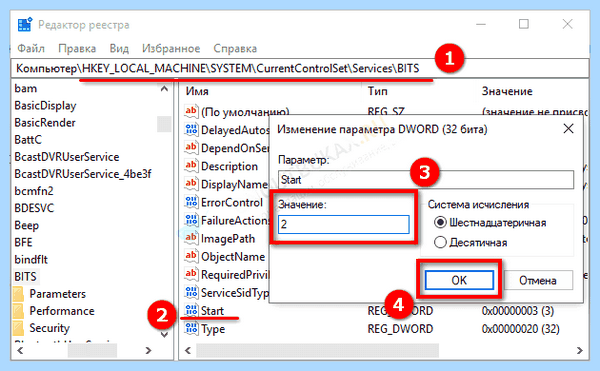Click the Тип column header

click(377, 91)
